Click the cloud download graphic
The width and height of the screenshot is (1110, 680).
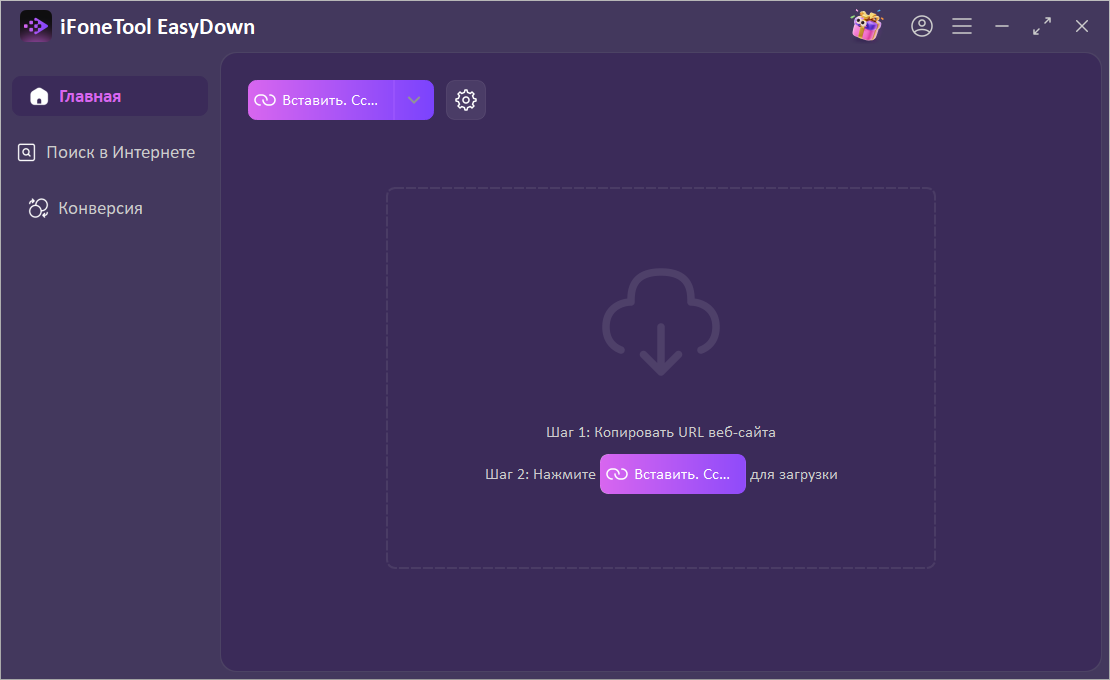tap(660, 322)
